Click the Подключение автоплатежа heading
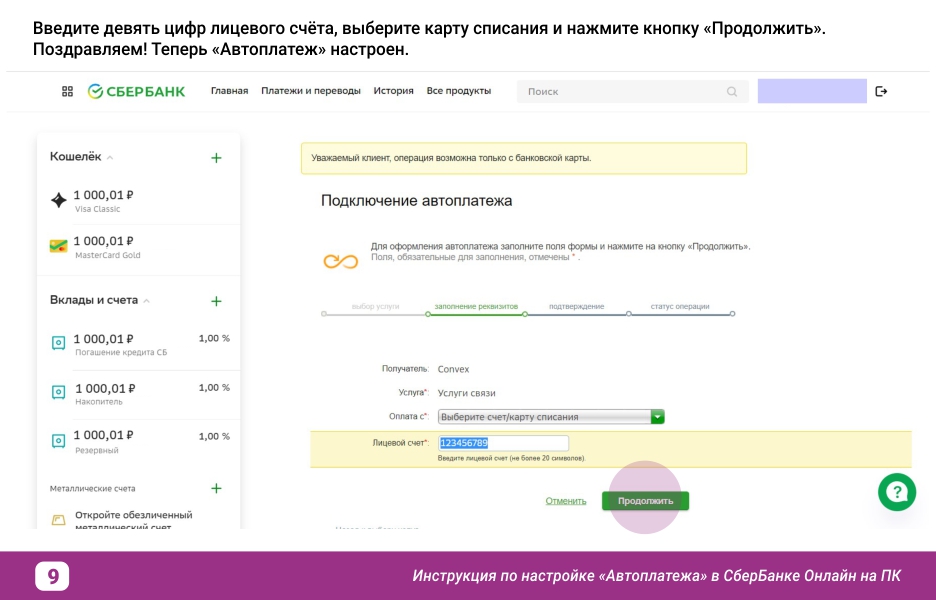Viewport: 936px width, 600px height. (x=416, y=201)
